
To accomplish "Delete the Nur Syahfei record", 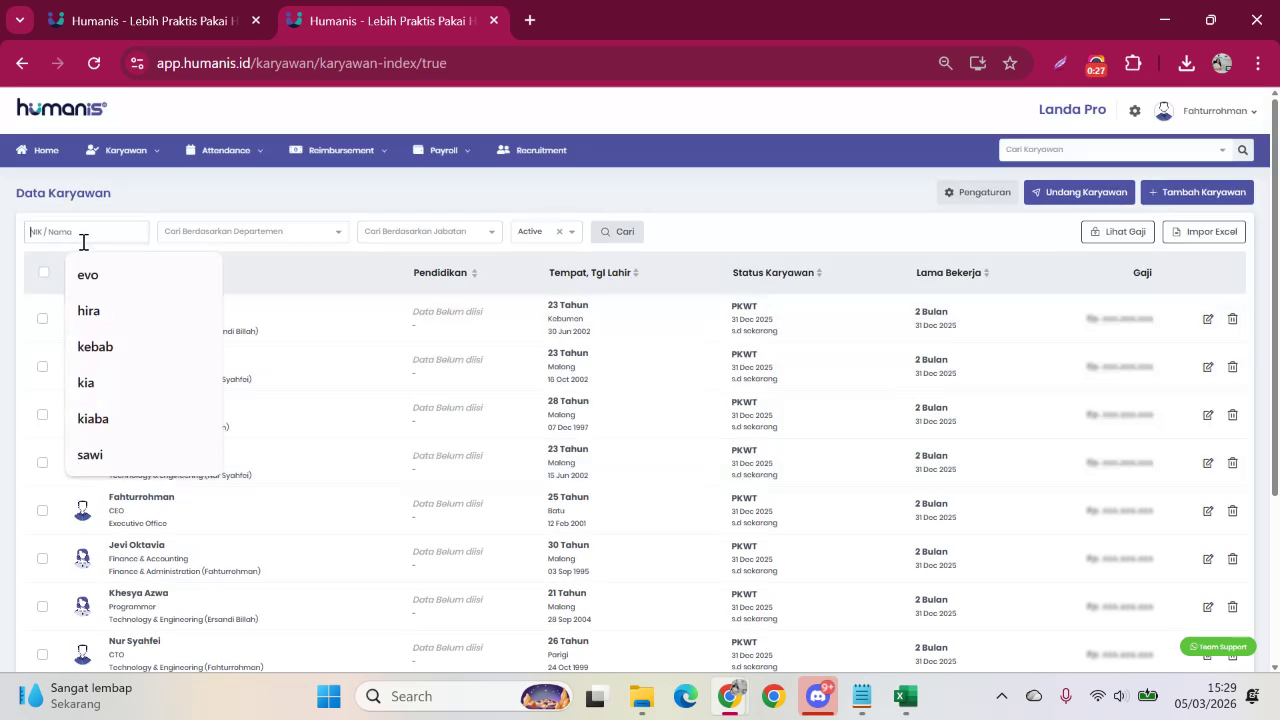I will pos(1232,655).
